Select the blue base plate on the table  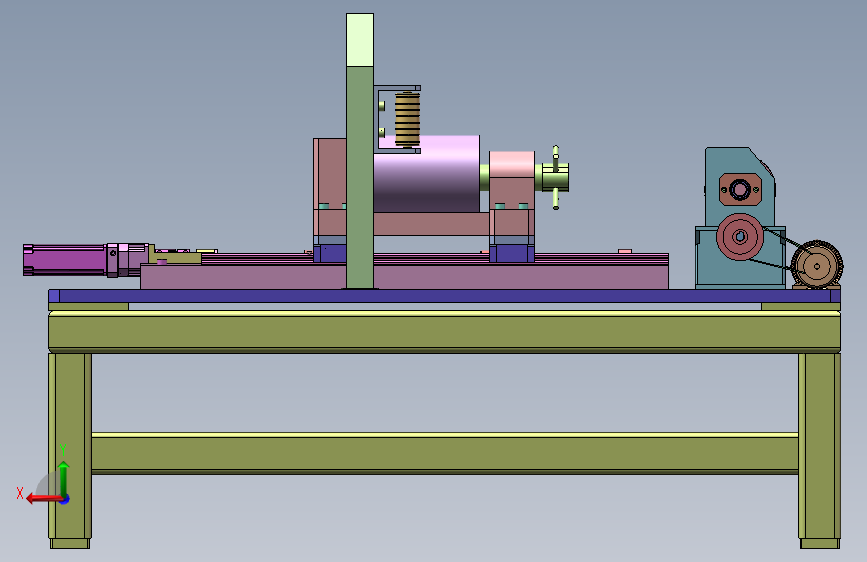[x=444, y=296]
